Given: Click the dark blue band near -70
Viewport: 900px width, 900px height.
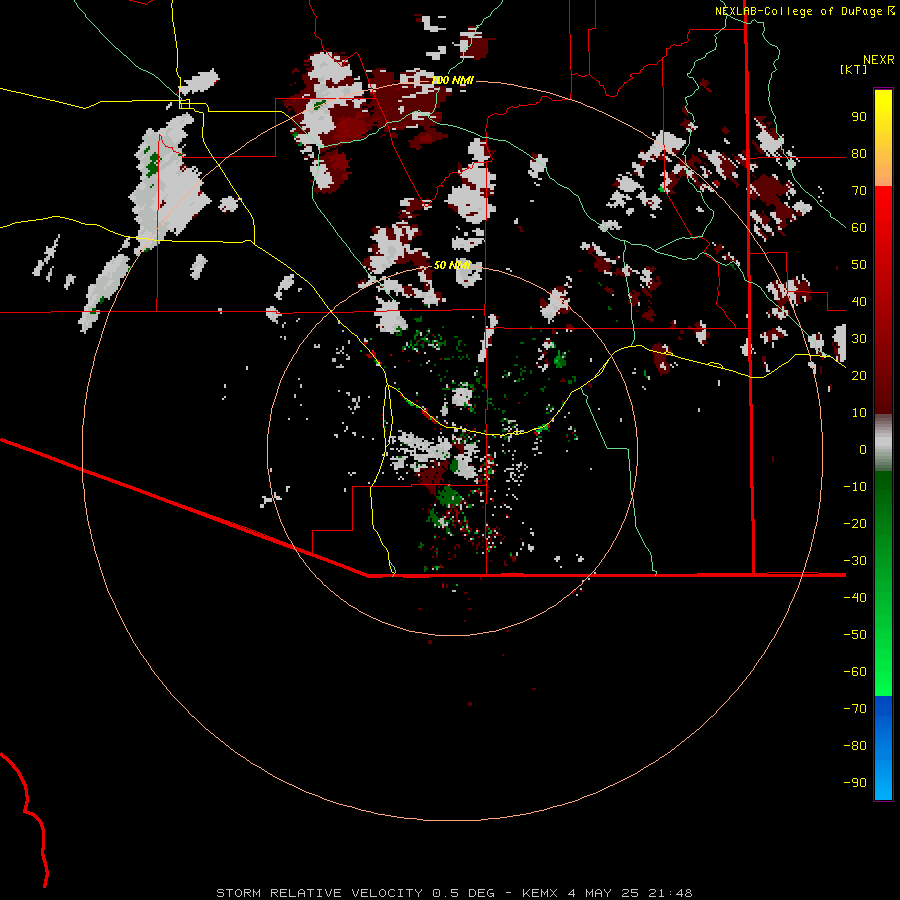Looking at the screenshot, I should pos(883,711).
